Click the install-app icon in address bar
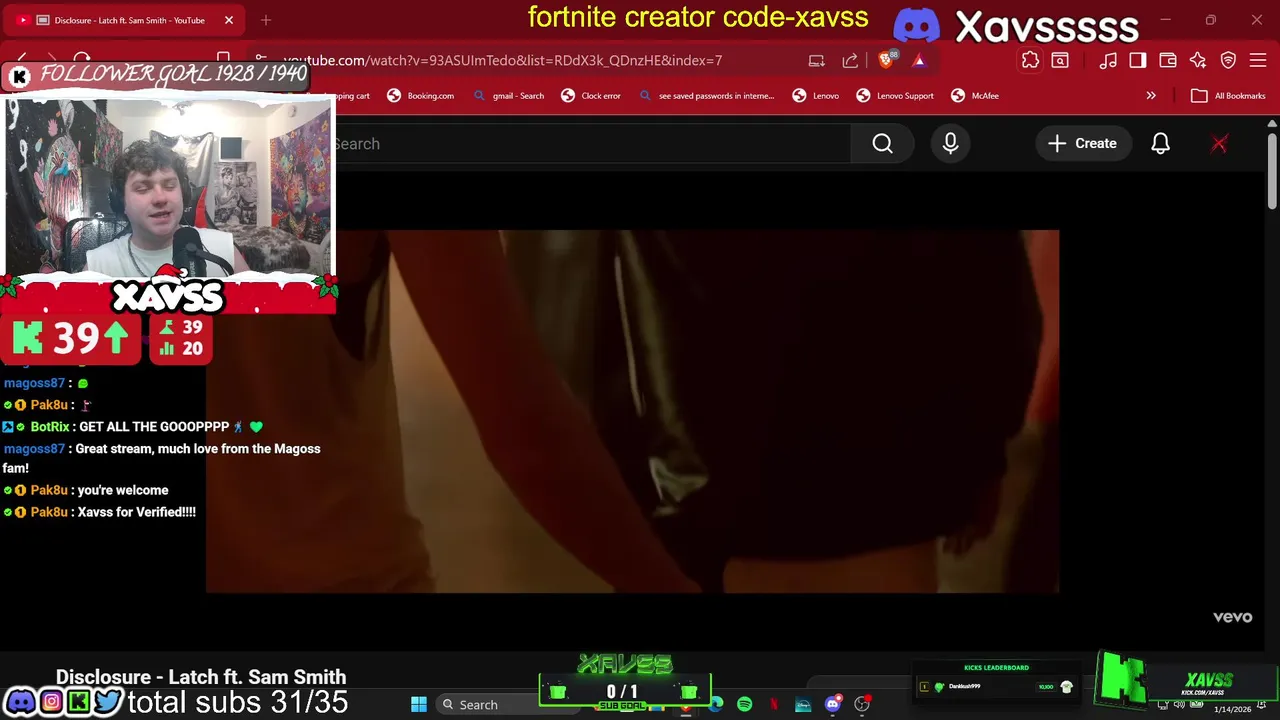This screenshot has width=1280, height=720. point(816,61)
